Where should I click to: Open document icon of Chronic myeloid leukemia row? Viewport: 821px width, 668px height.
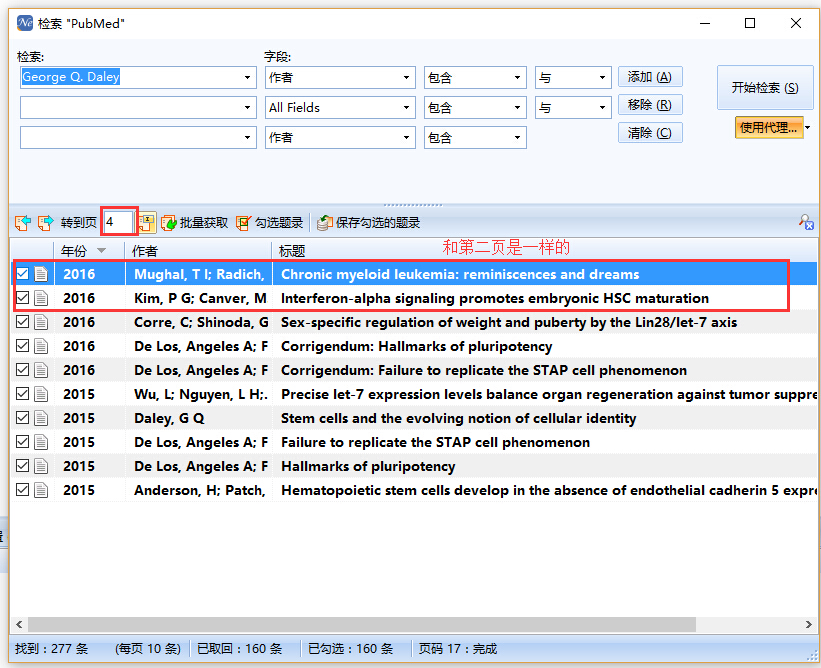(41, 274)
